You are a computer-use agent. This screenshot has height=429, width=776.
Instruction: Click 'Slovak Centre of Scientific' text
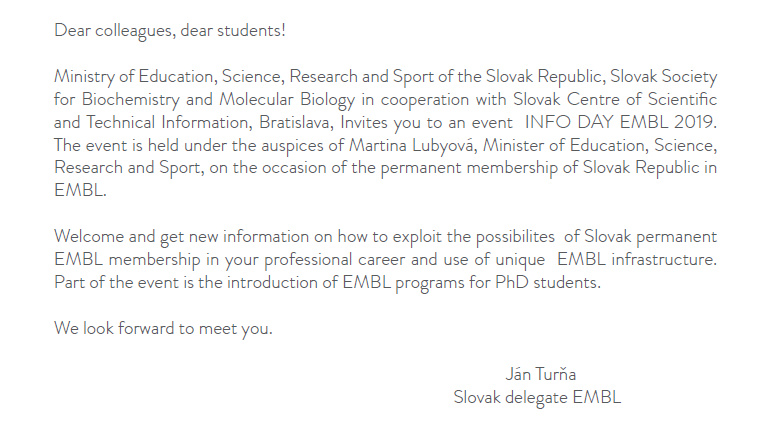point(615,99)
